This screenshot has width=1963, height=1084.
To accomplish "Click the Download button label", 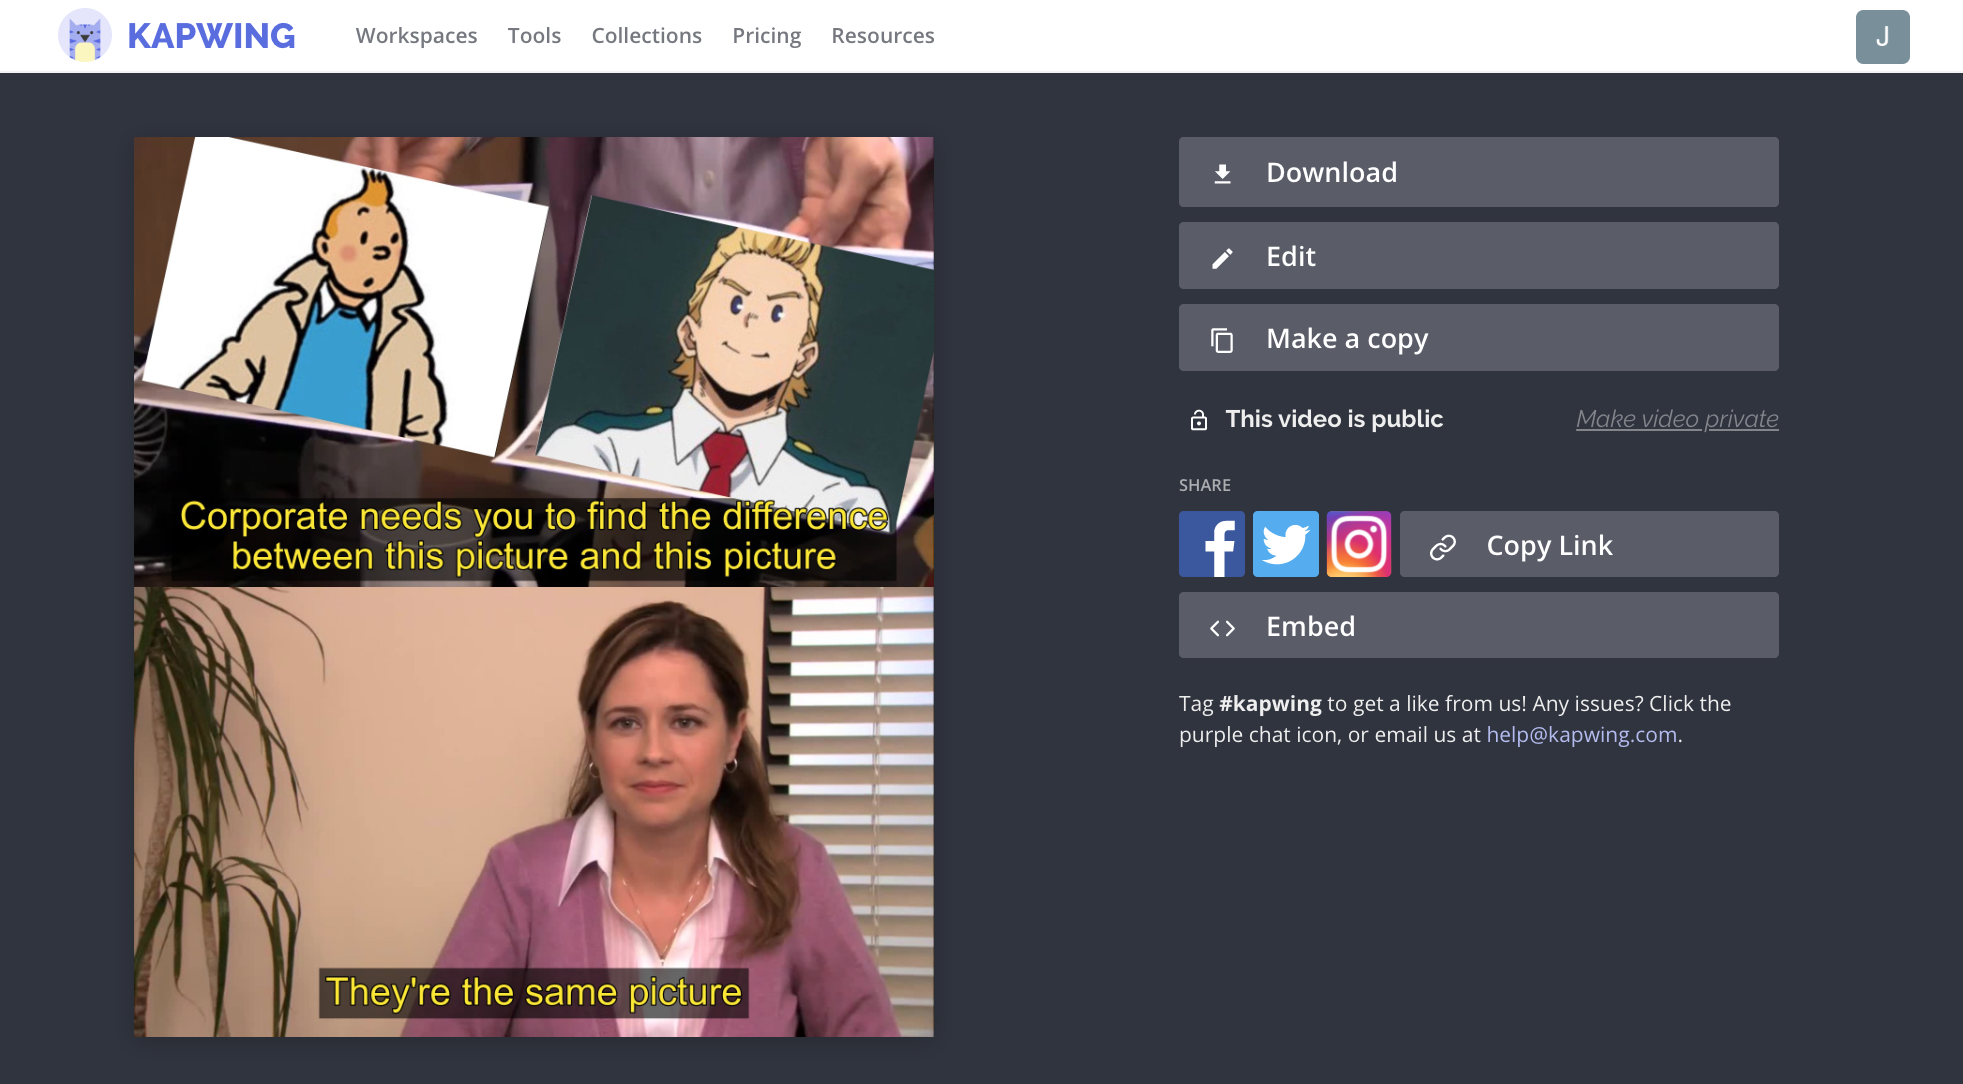I will [x=1332, y=171].
